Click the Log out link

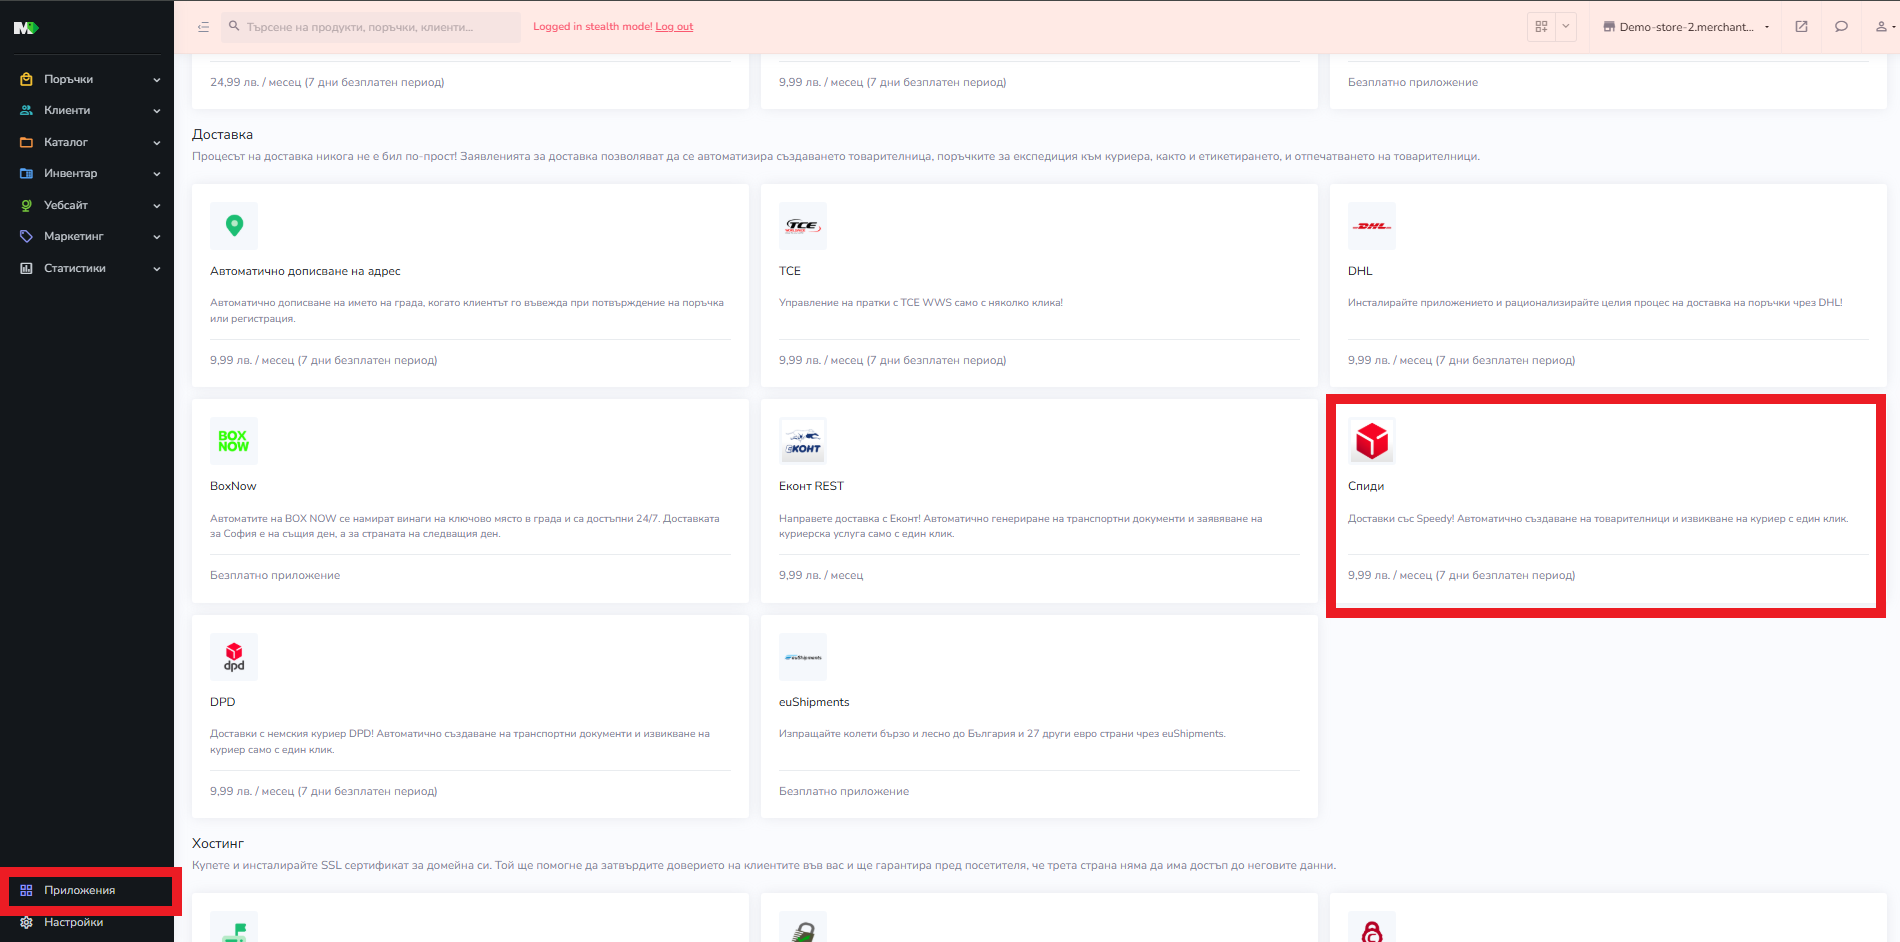(673, 26)
